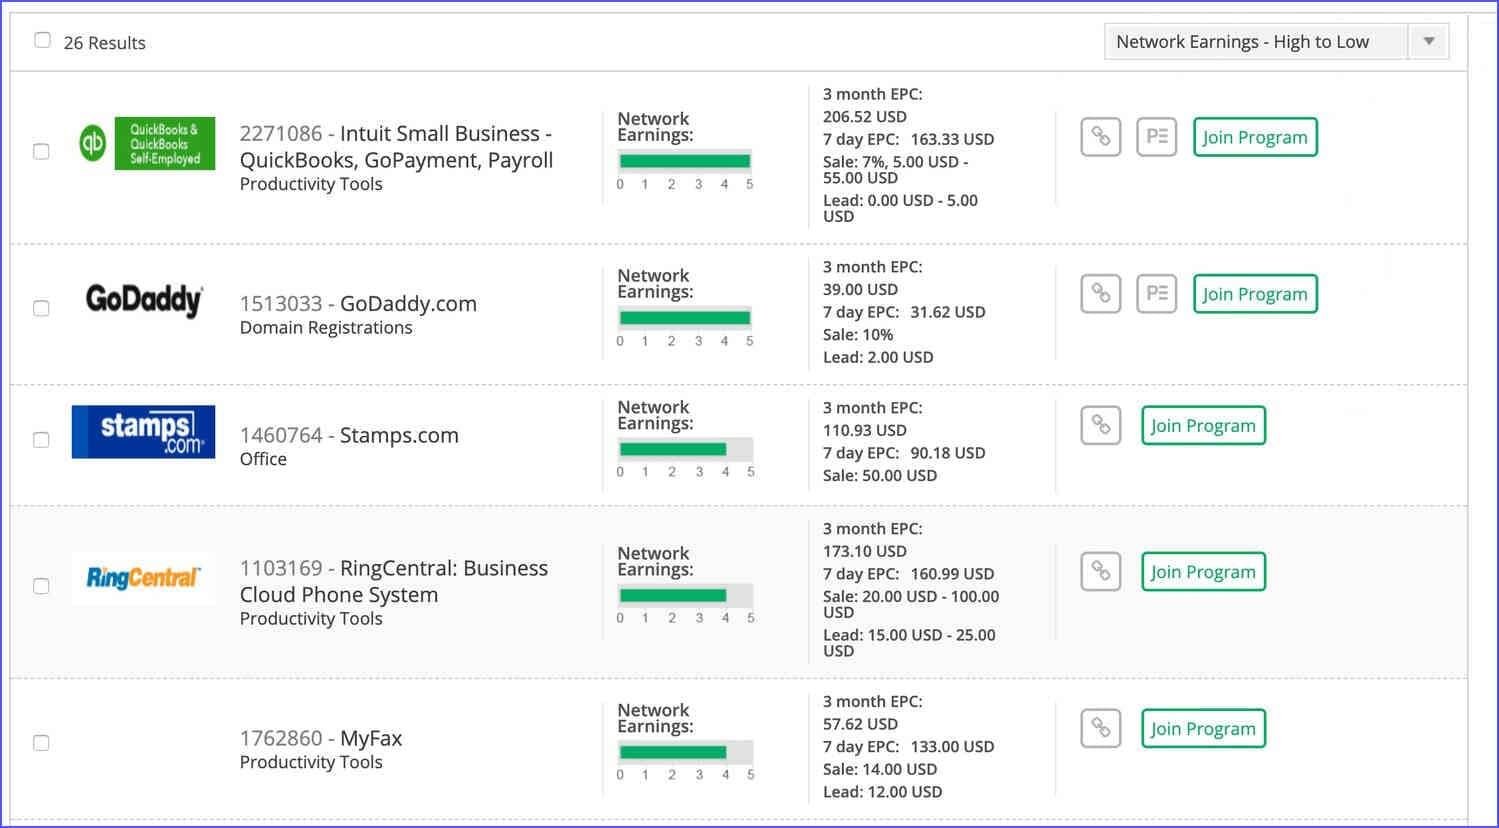Click the get links icon for MyFax
The height and width of the screenshot is (828, 1499).
pos(1100,728)
